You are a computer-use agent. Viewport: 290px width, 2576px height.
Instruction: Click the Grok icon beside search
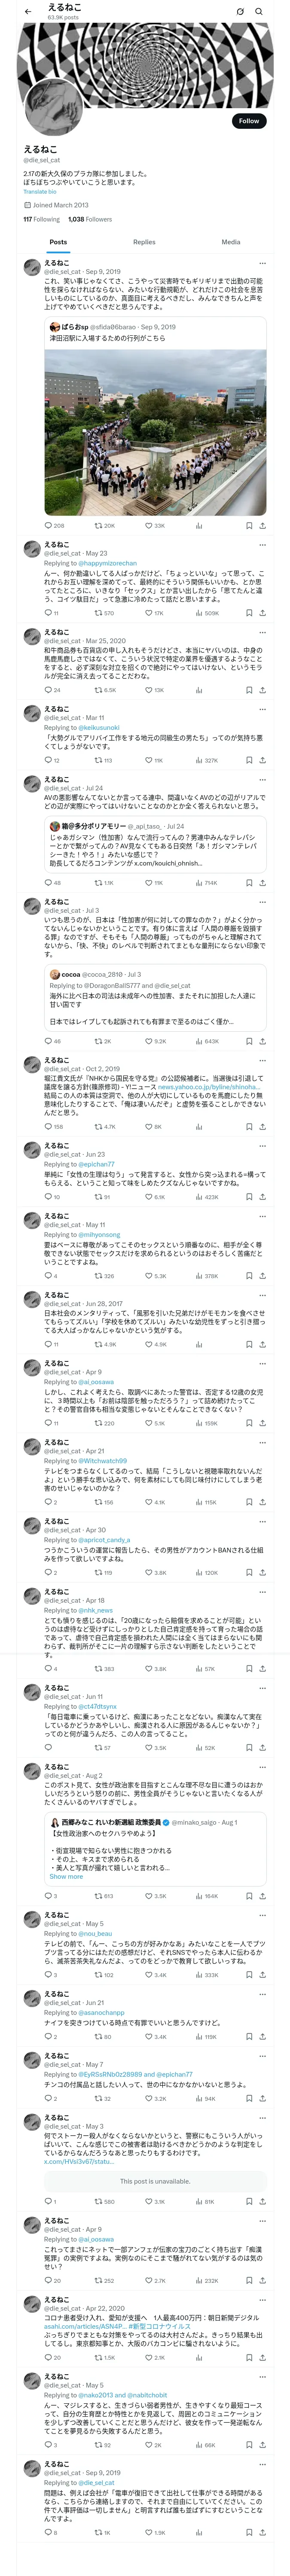(x=240, y=12)
